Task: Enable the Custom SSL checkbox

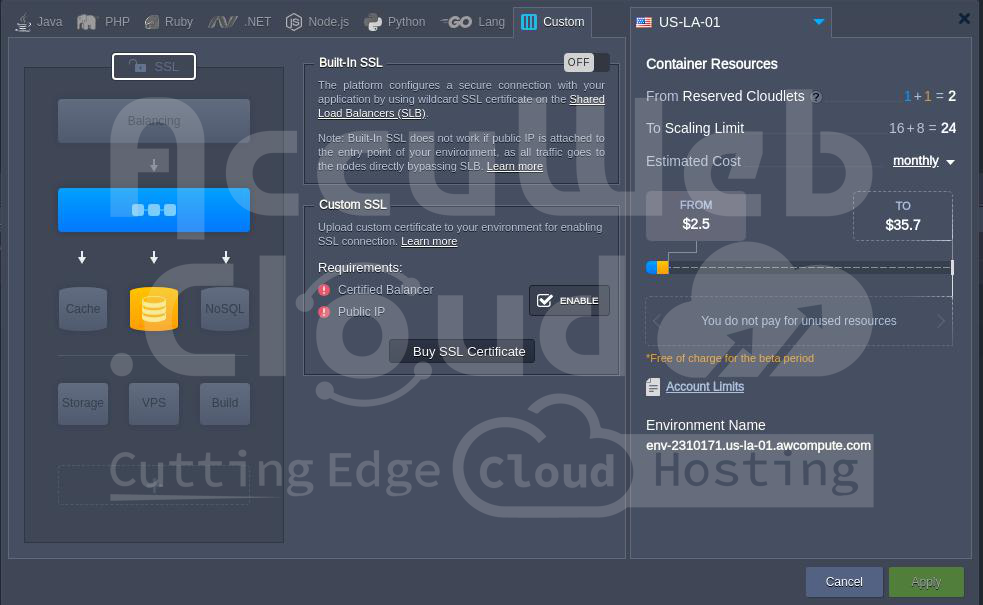Action: (569, 300)
